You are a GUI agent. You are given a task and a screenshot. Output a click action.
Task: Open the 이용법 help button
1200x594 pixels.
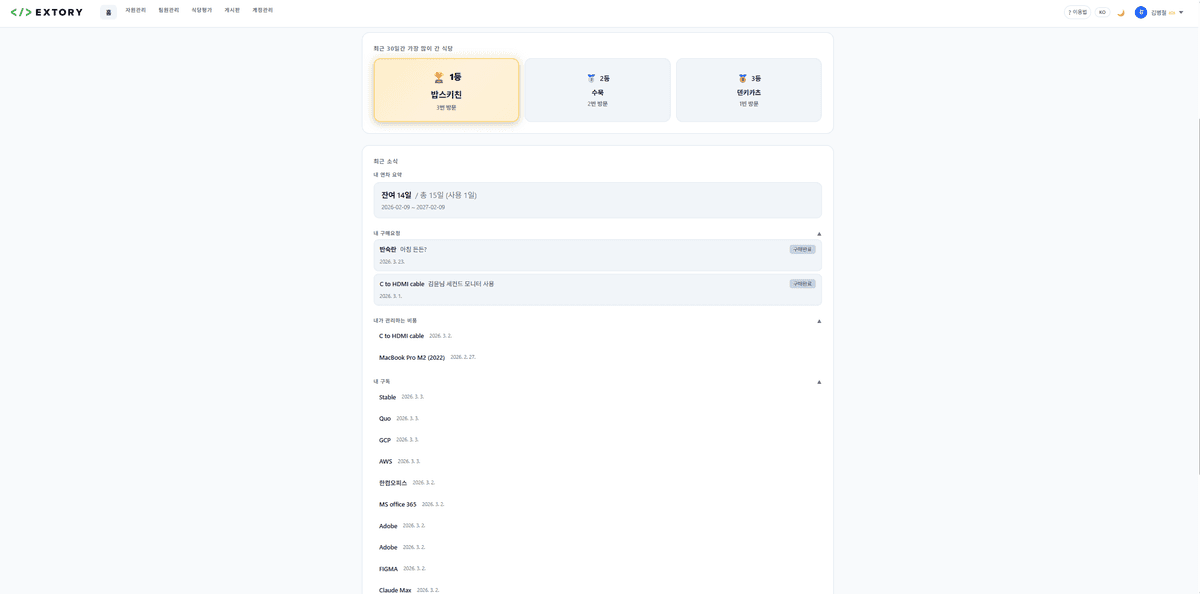(1077, 12)
